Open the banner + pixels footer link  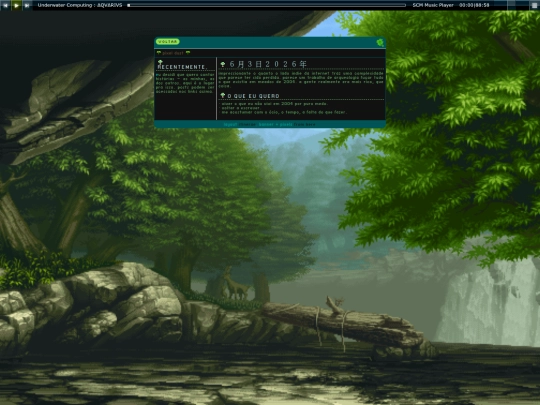(x=276, y=124)
